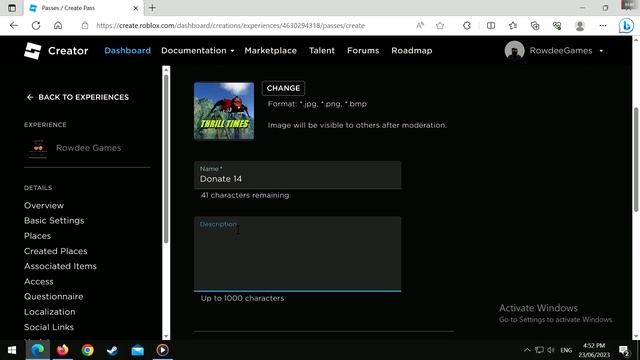Open browser extensions icon
The image size is (640, 360).
(467, 25)
